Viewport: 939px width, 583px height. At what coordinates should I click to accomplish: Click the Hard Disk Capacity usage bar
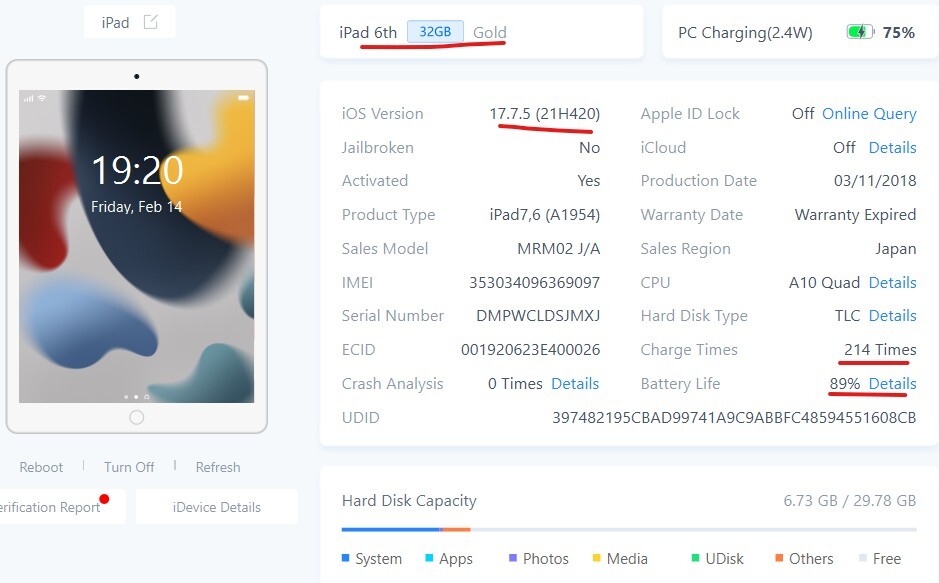629,529
